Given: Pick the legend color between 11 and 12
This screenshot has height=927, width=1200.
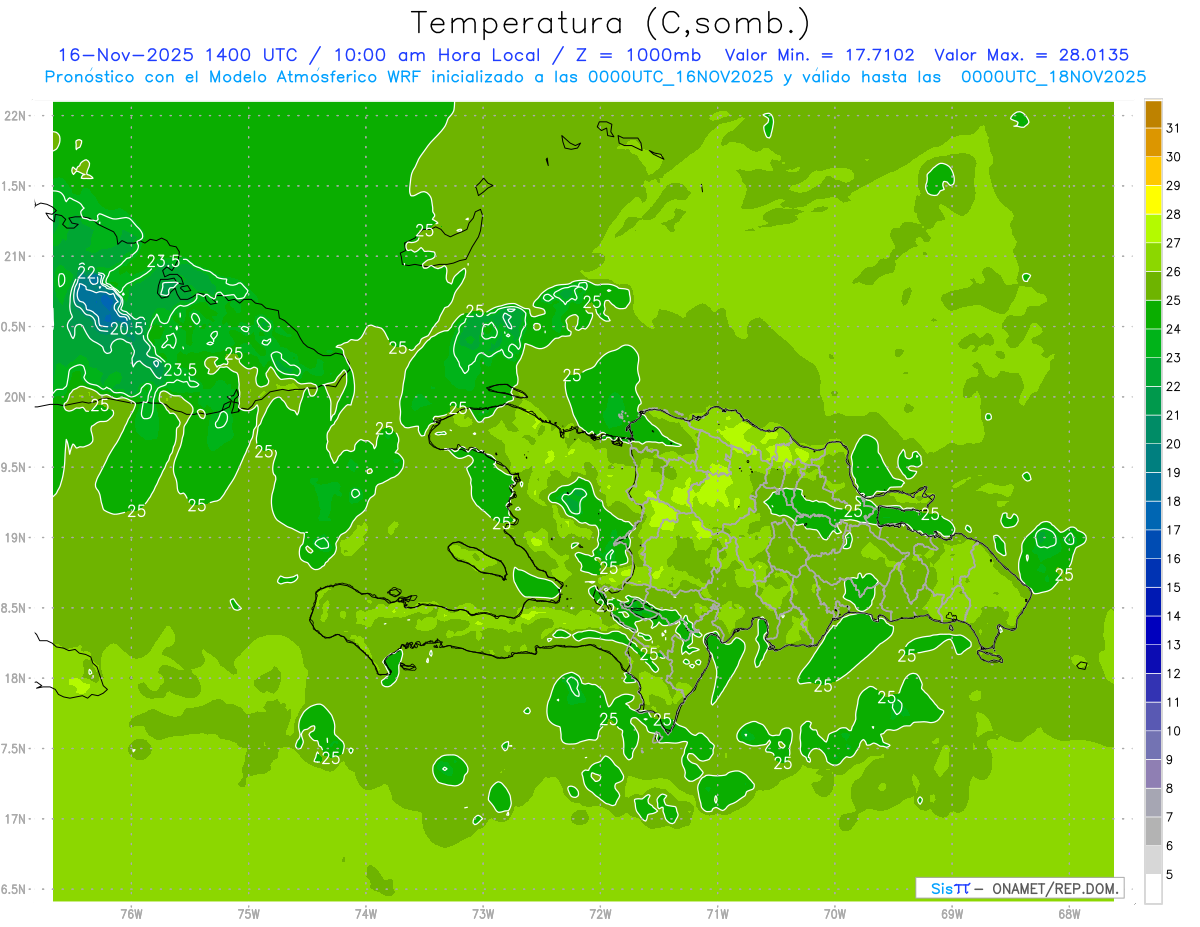Looking at the screenshot, I should pyautogui.click(x=1153, y=688).
